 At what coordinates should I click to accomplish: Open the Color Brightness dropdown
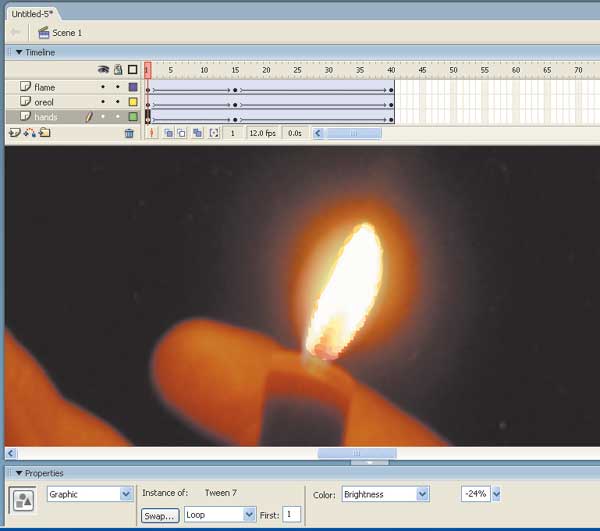tap(423, 494)
